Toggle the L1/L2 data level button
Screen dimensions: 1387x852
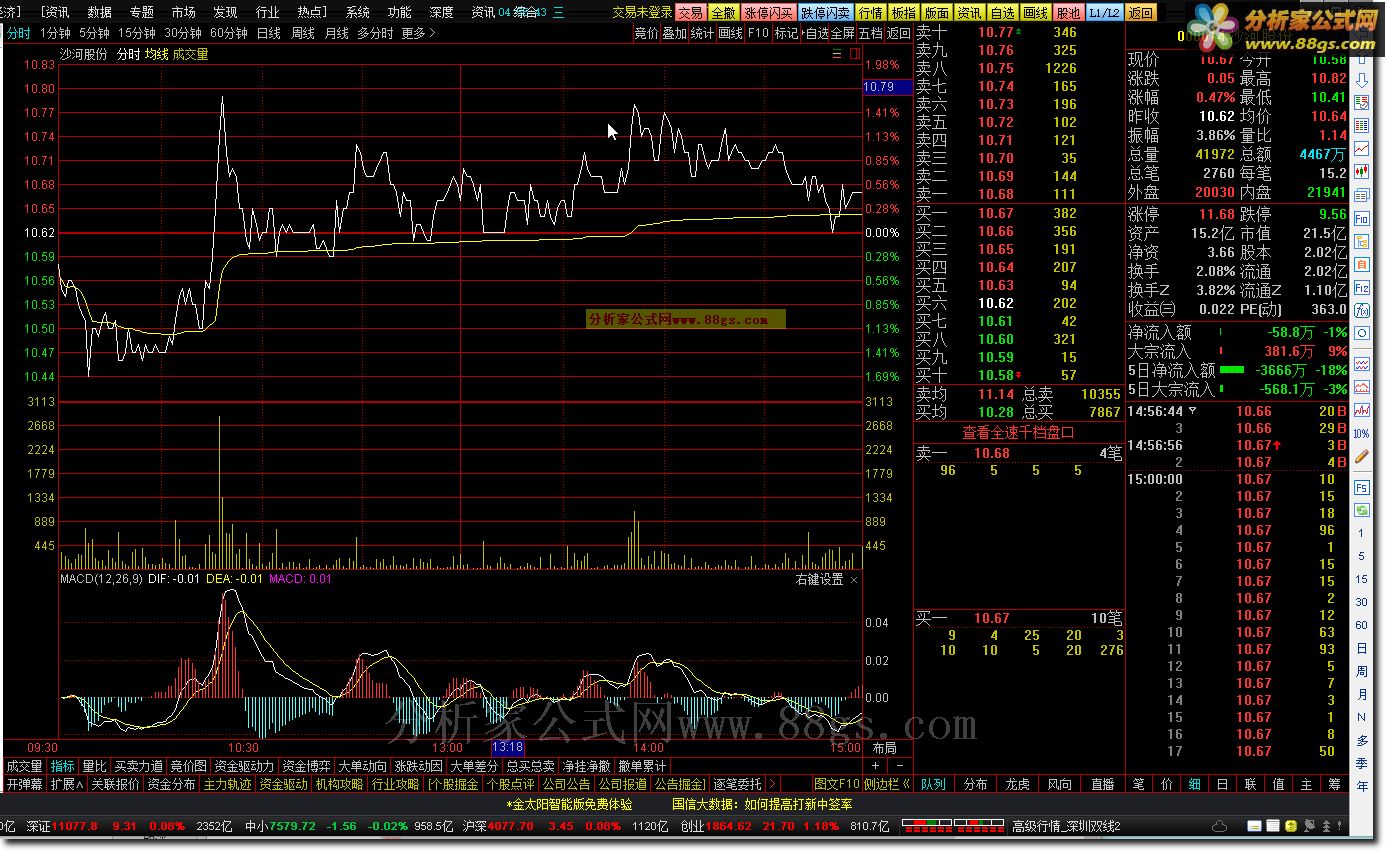pos(1104,13)
